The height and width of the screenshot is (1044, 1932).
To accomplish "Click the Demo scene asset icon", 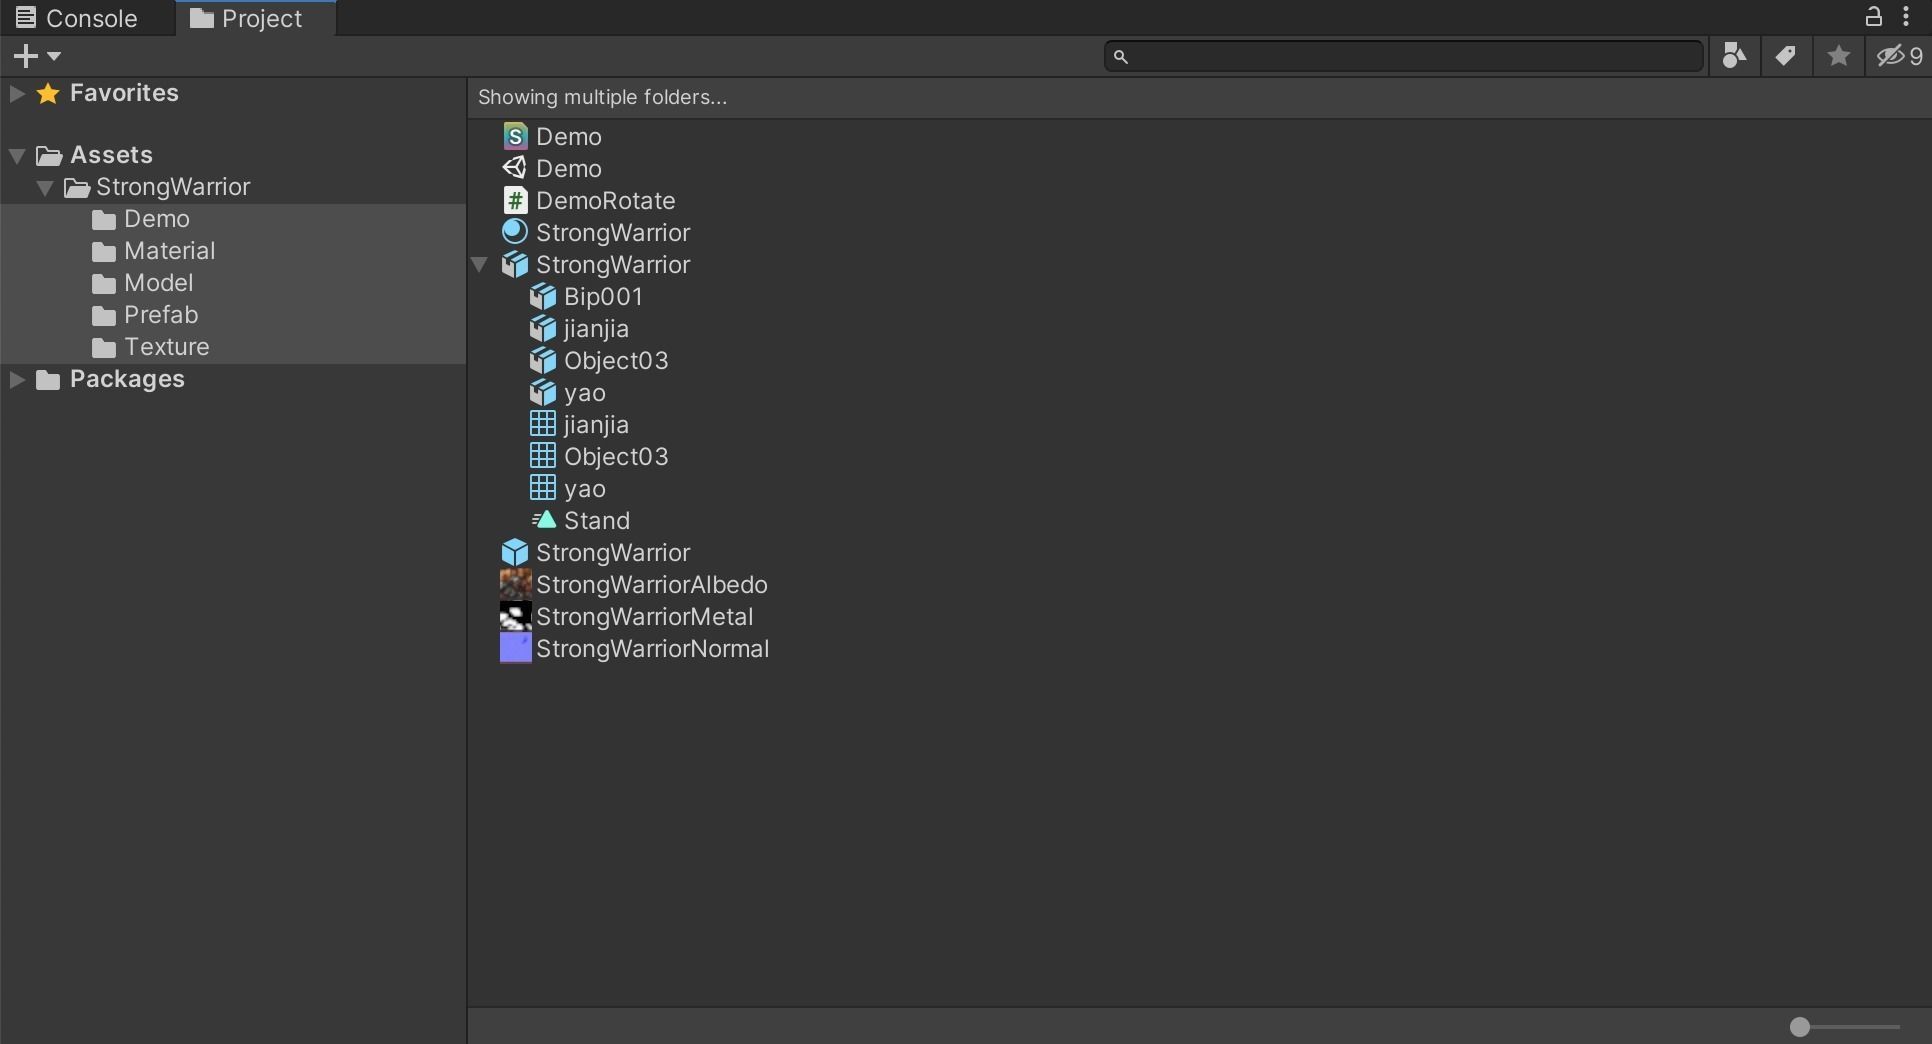I will click(x=515, y=137).
